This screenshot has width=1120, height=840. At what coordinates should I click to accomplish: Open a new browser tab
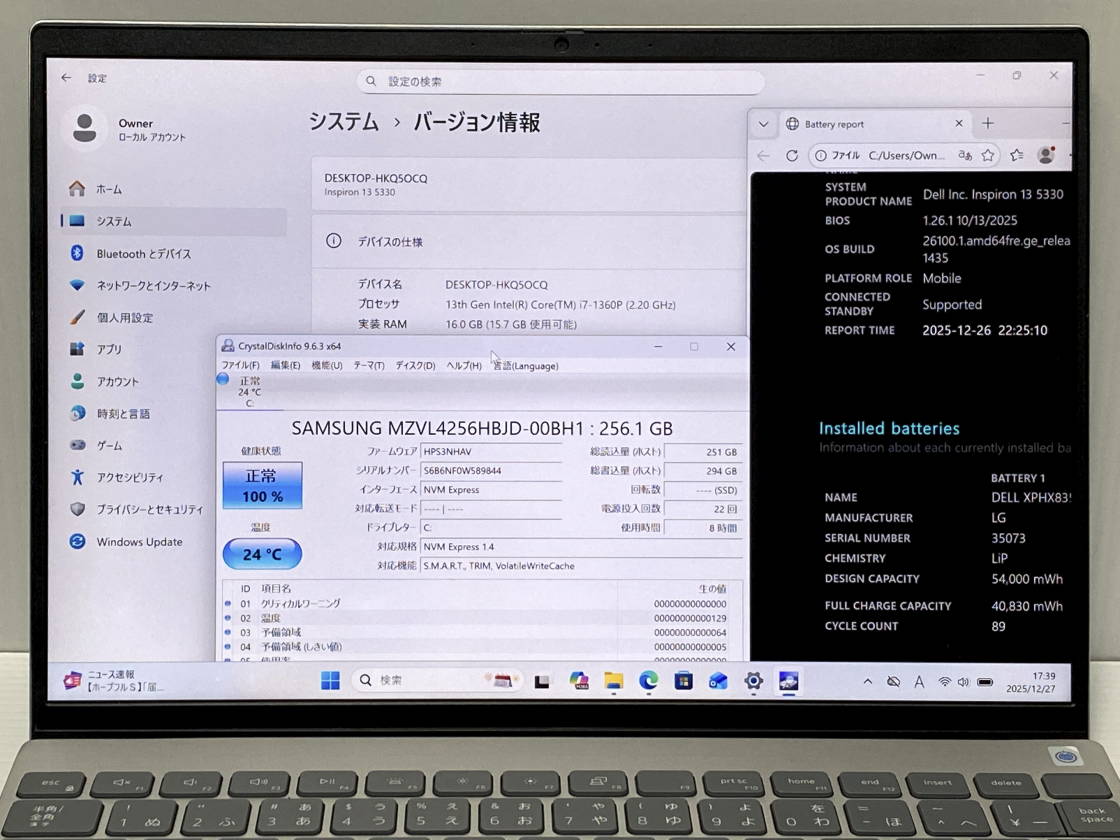[988, 123]
